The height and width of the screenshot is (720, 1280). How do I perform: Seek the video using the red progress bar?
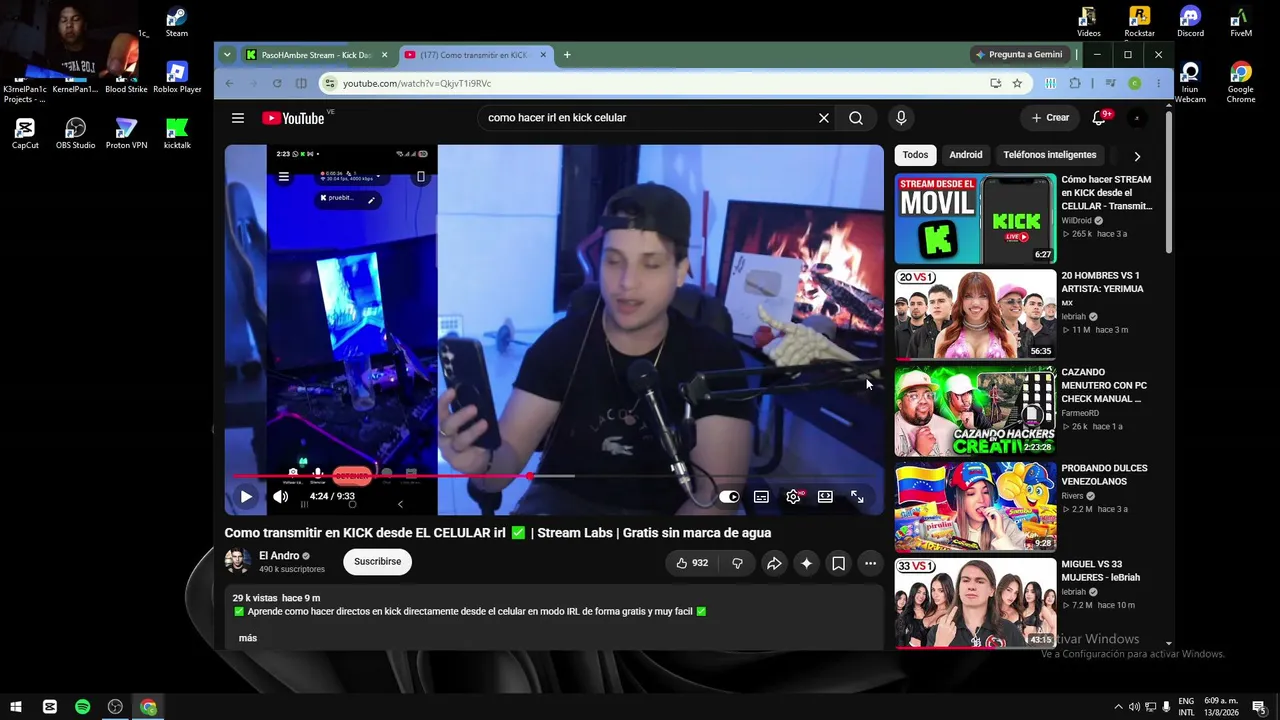click(x=554, y=476)
